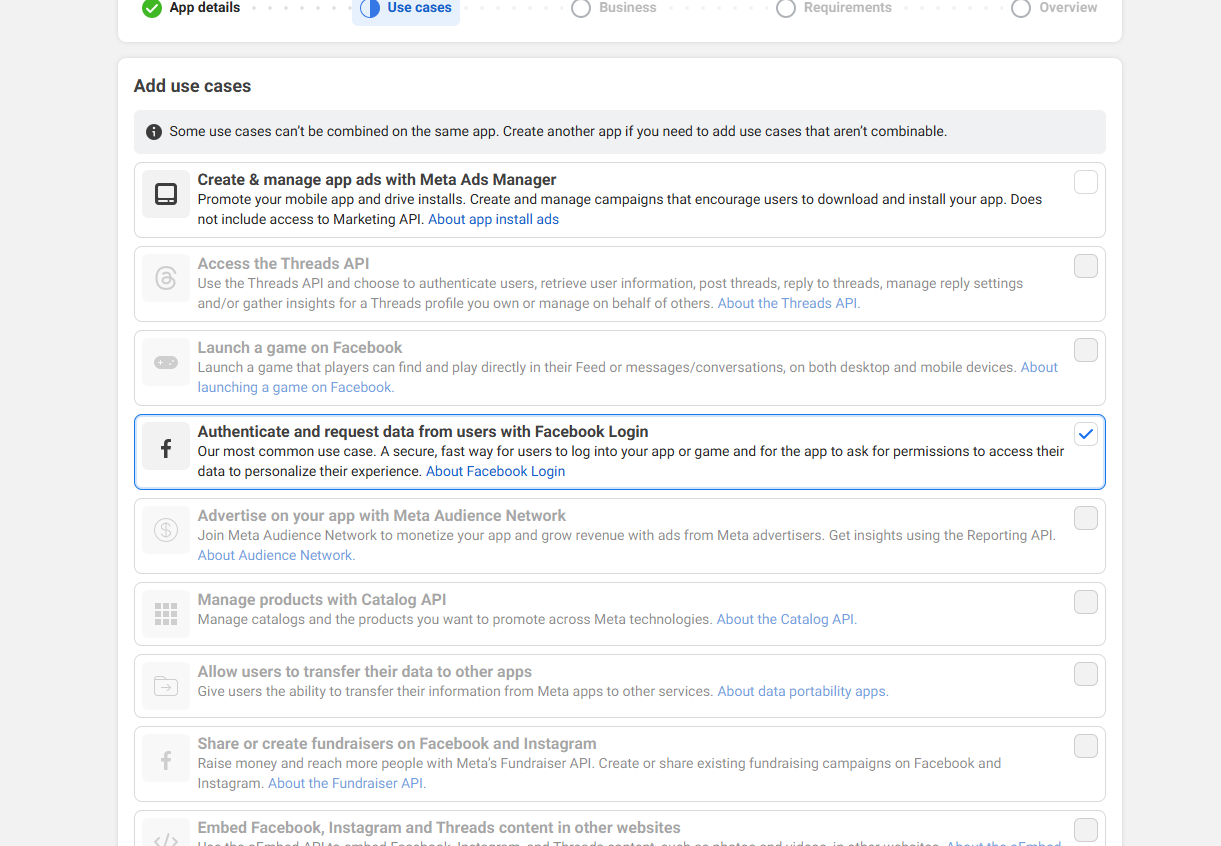This screenshot has width=1221, height=846.
Task: Click the info icon in the notice banner
Action: tap(154, 132)
